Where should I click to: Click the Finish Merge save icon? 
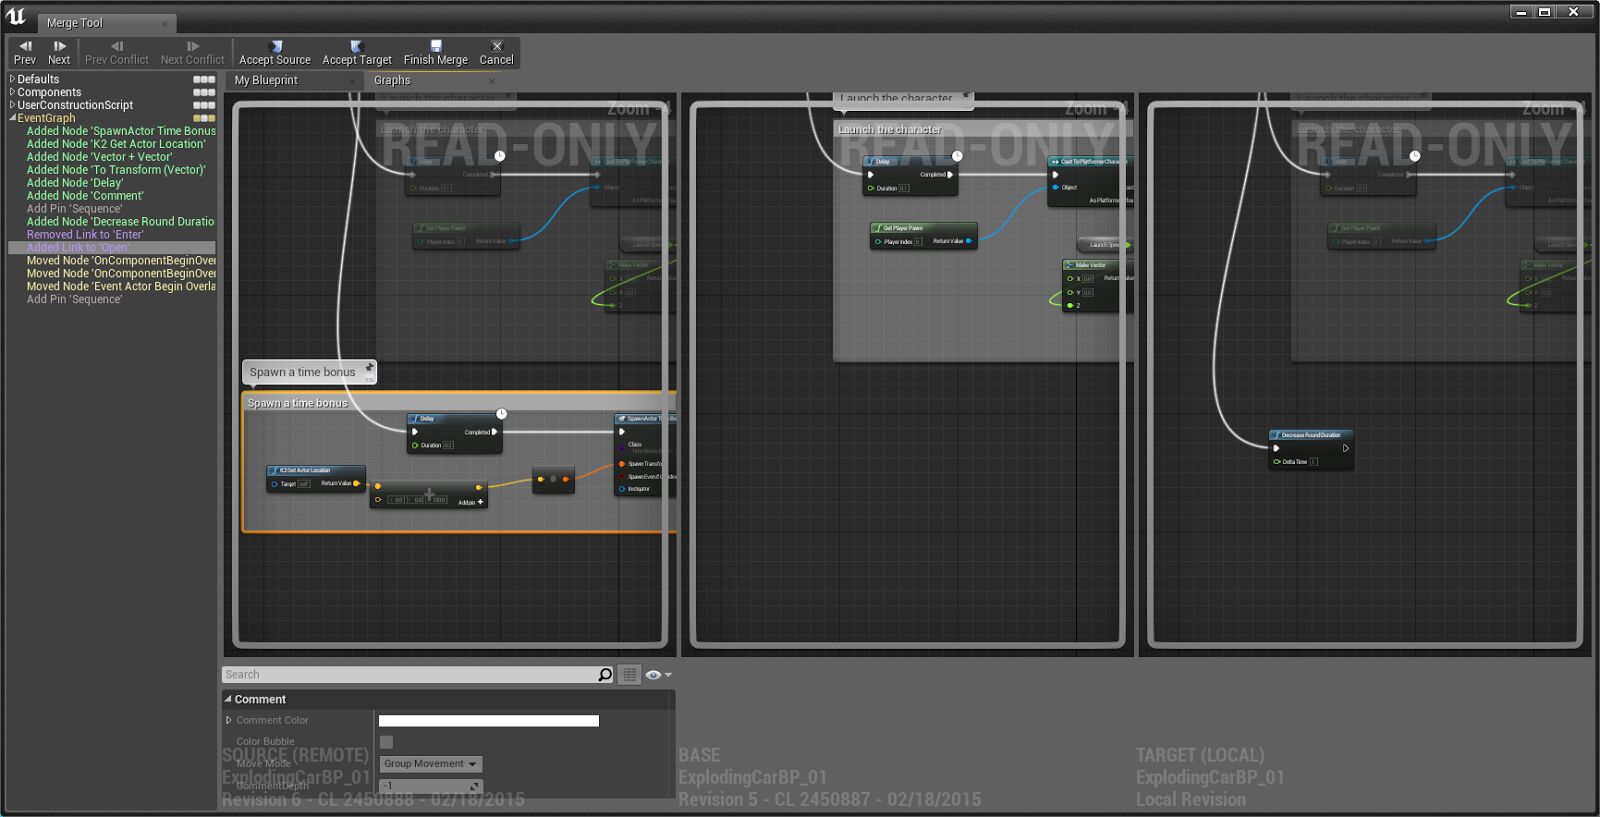point(436,46)
